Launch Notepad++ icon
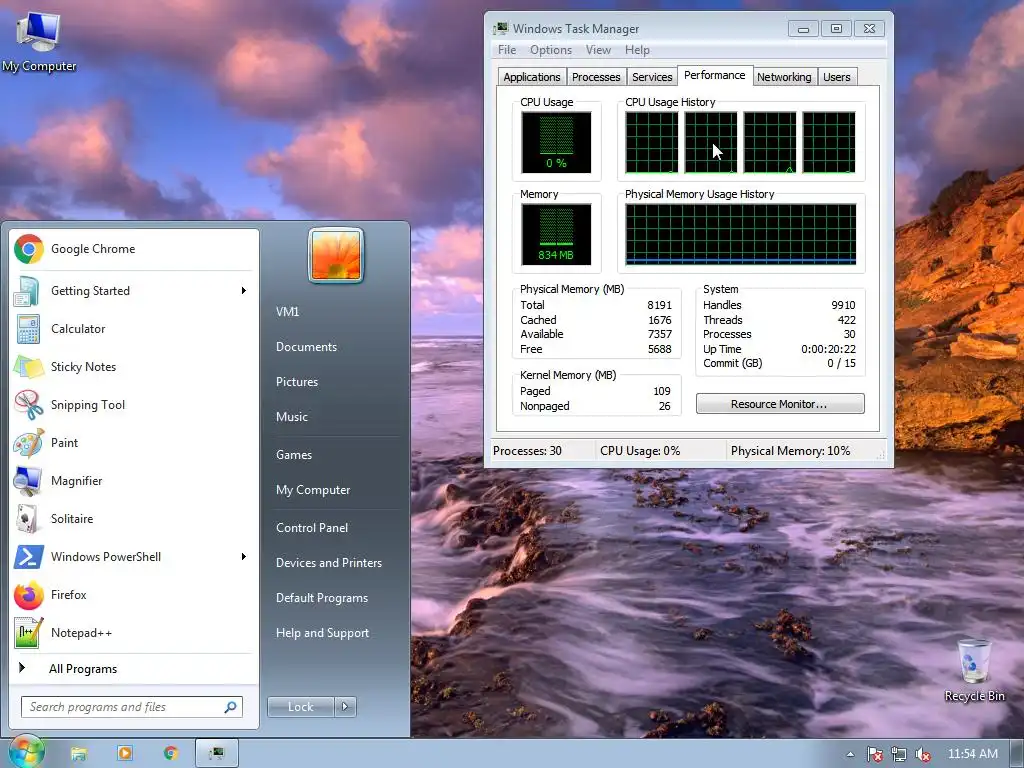Image resolution: width=1024 pixels, height=768 pixels. point(29,633)
